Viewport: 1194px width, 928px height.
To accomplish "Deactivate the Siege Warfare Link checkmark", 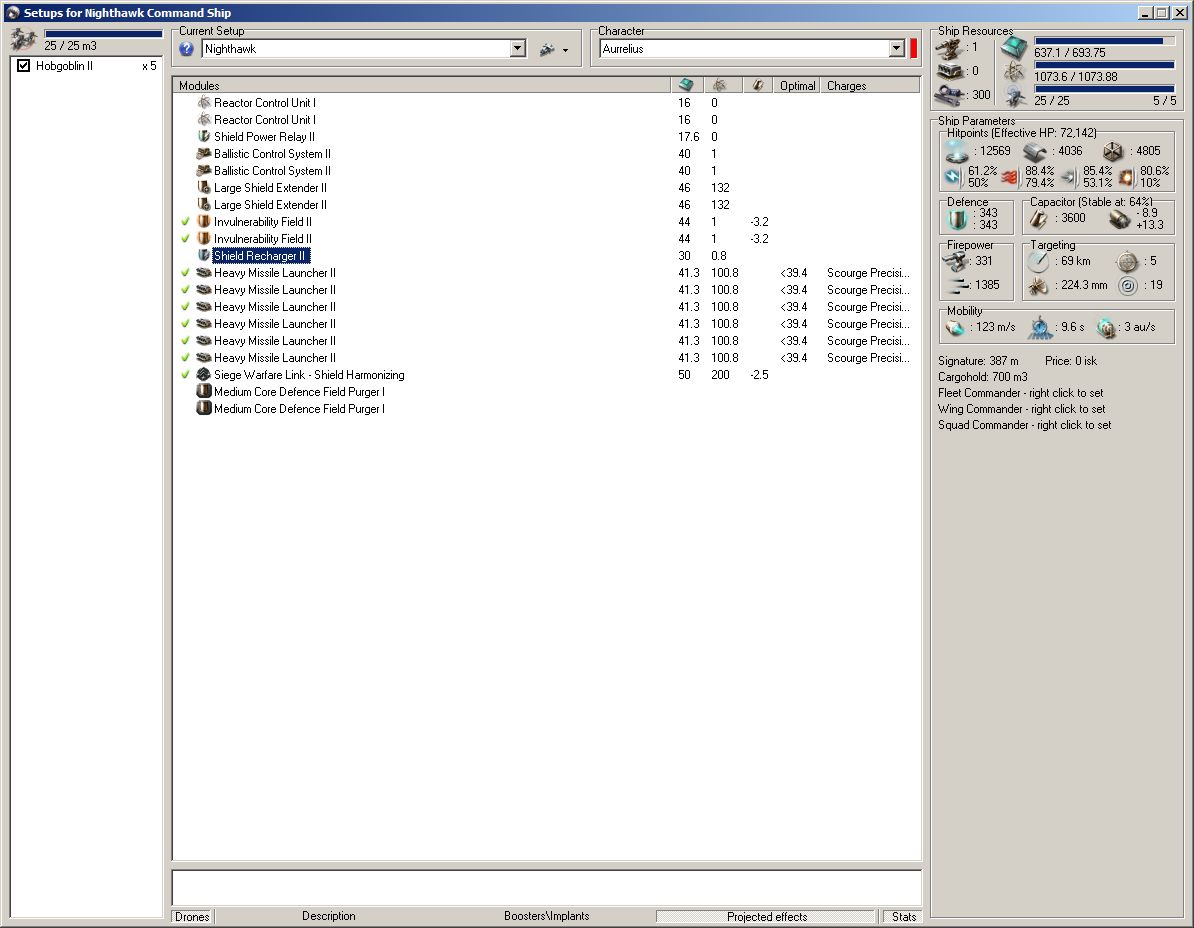I will [x=185, y=375].
